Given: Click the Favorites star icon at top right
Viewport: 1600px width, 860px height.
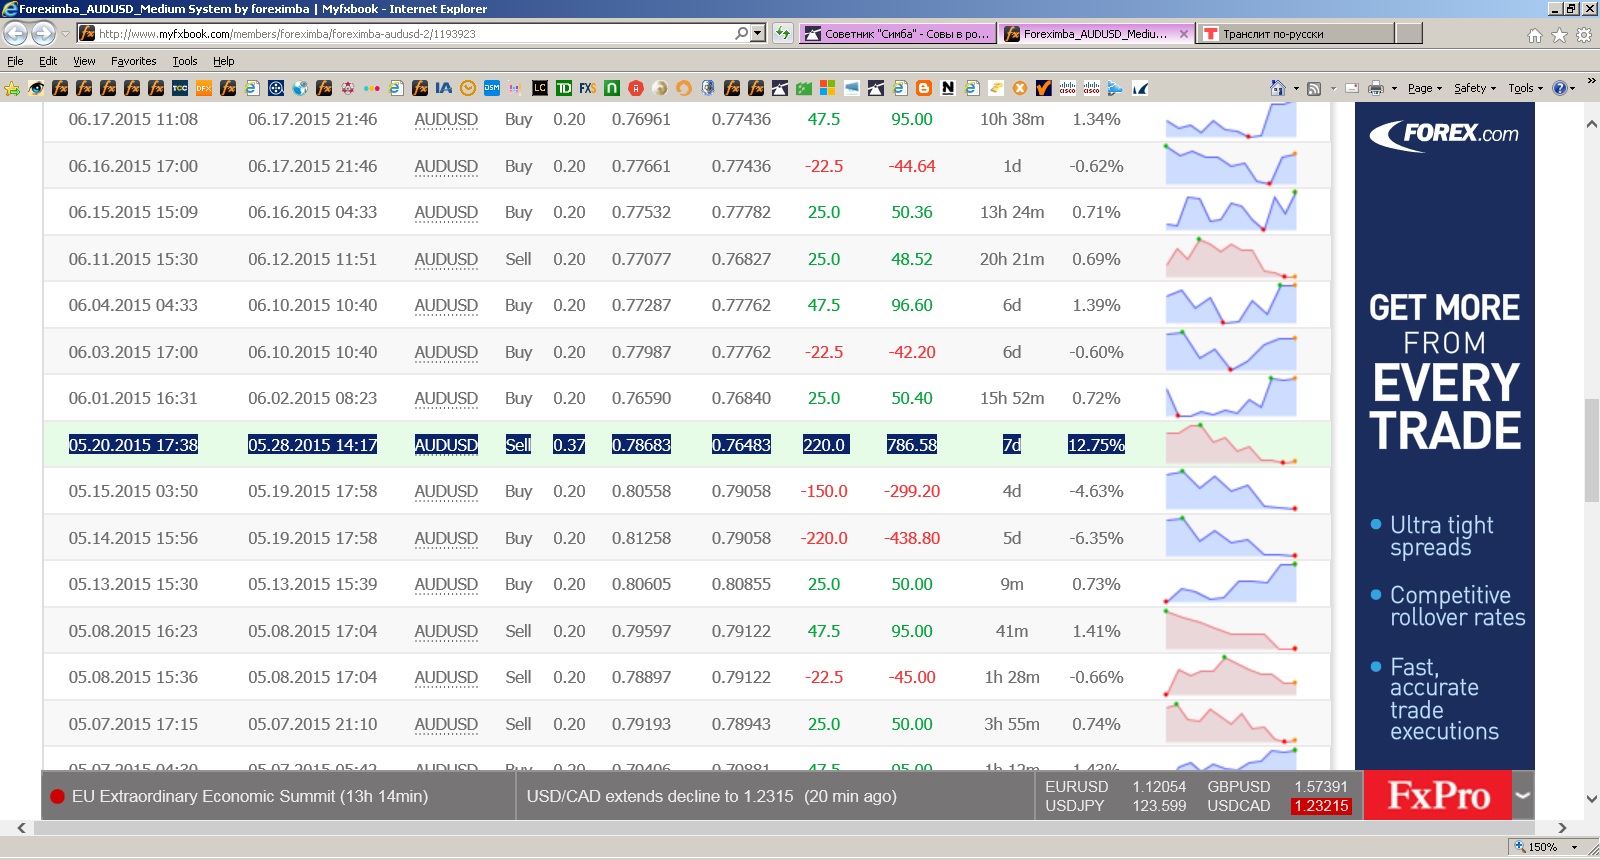Looking at the screenshot, I should pos(1559,35).
